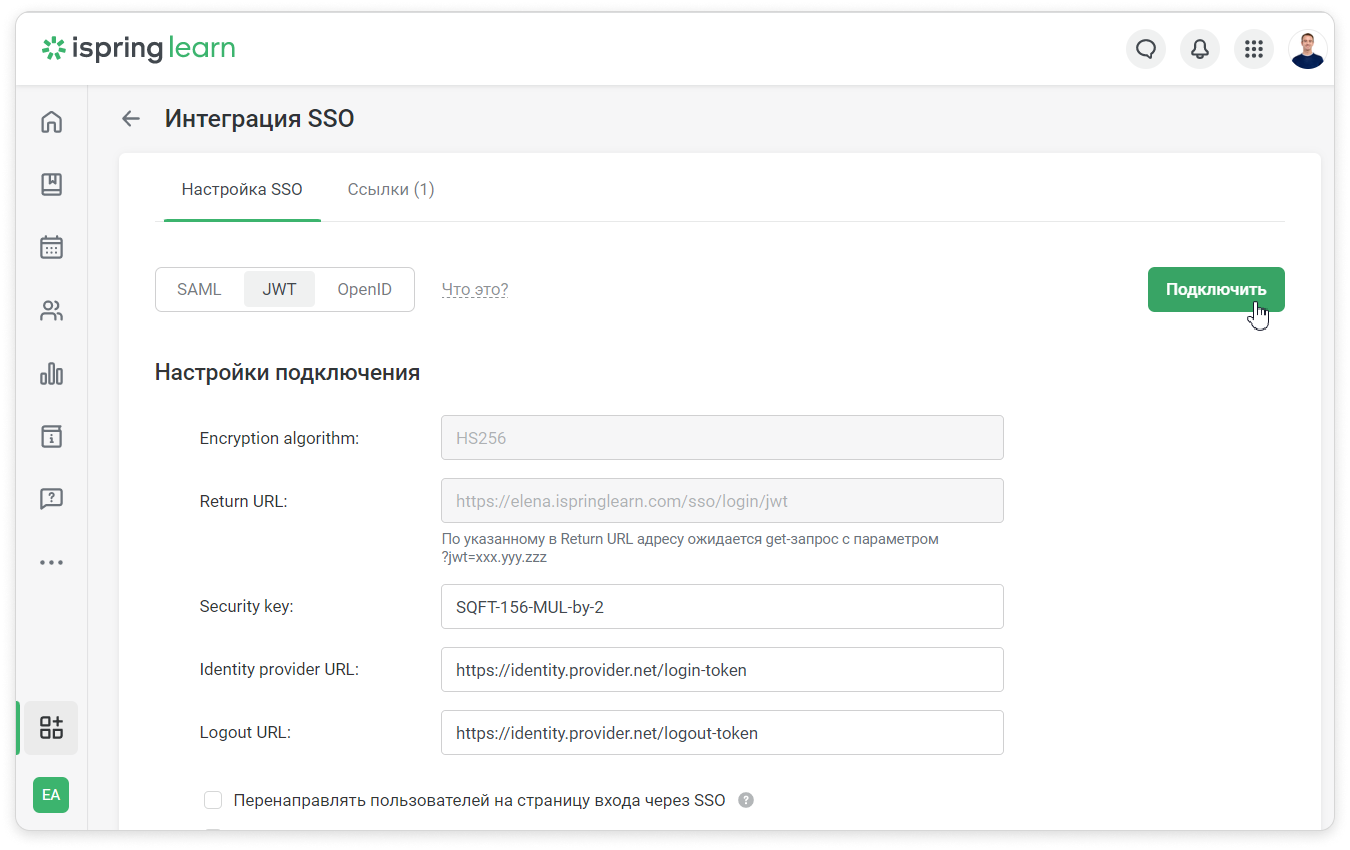Viewport: 1350px width, 850px height.
Task: Show more sidebar items via ellipsis
Action: [51, 563]
